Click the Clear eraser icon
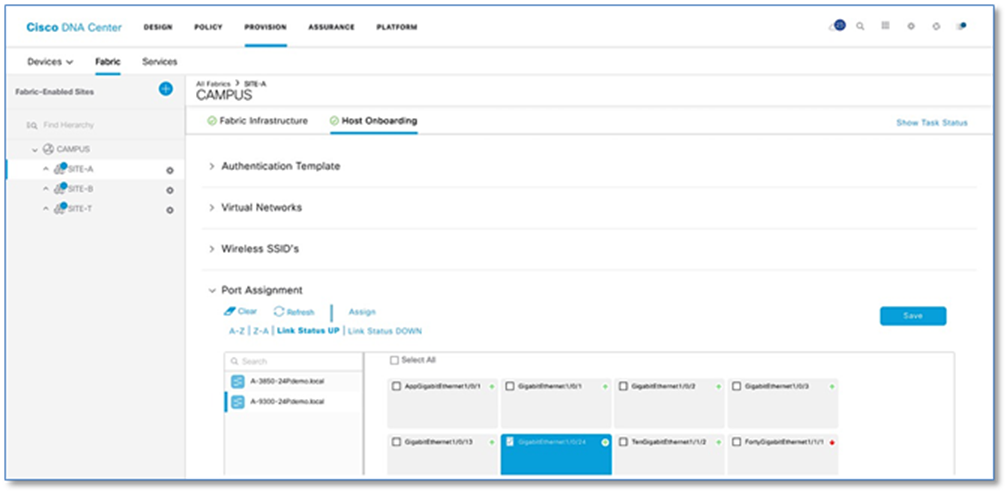 230,311
